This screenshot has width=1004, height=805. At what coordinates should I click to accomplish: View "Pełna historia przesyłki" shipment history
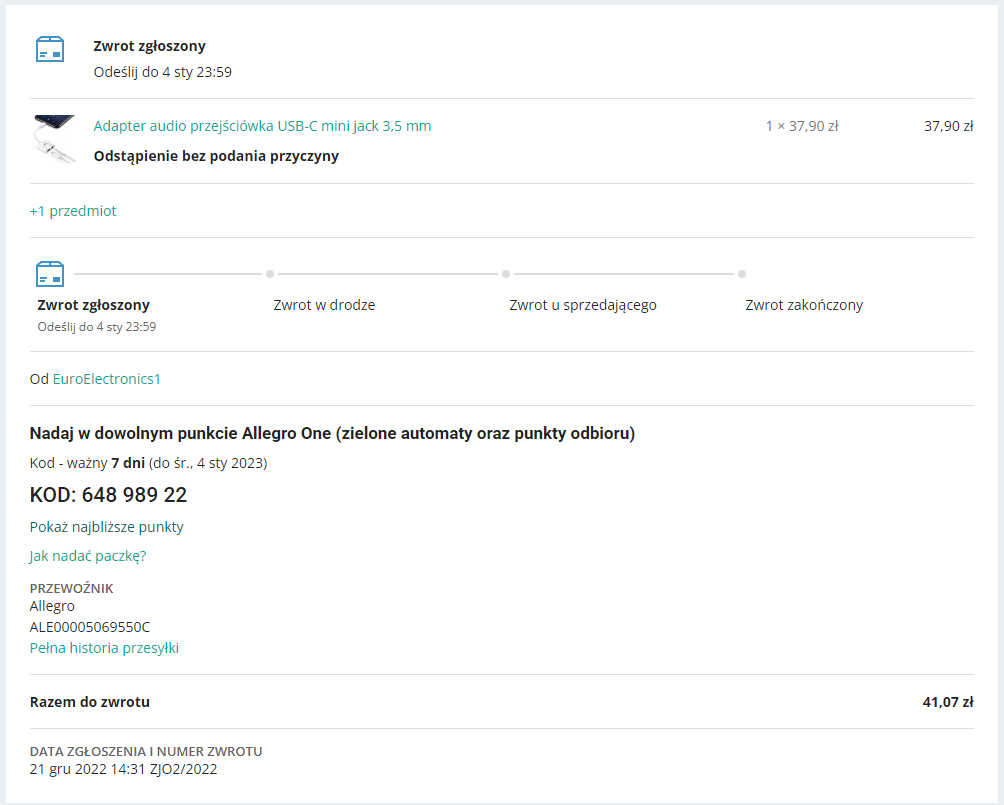pos(103,648)
